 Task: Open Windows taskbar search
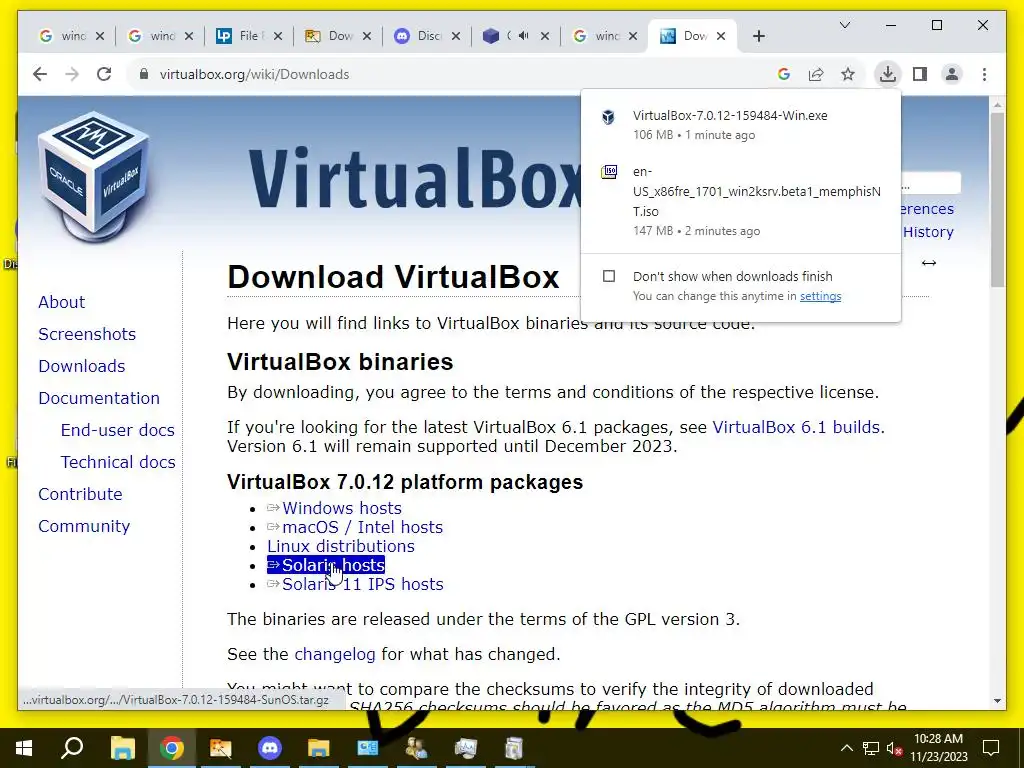(72, 748)
